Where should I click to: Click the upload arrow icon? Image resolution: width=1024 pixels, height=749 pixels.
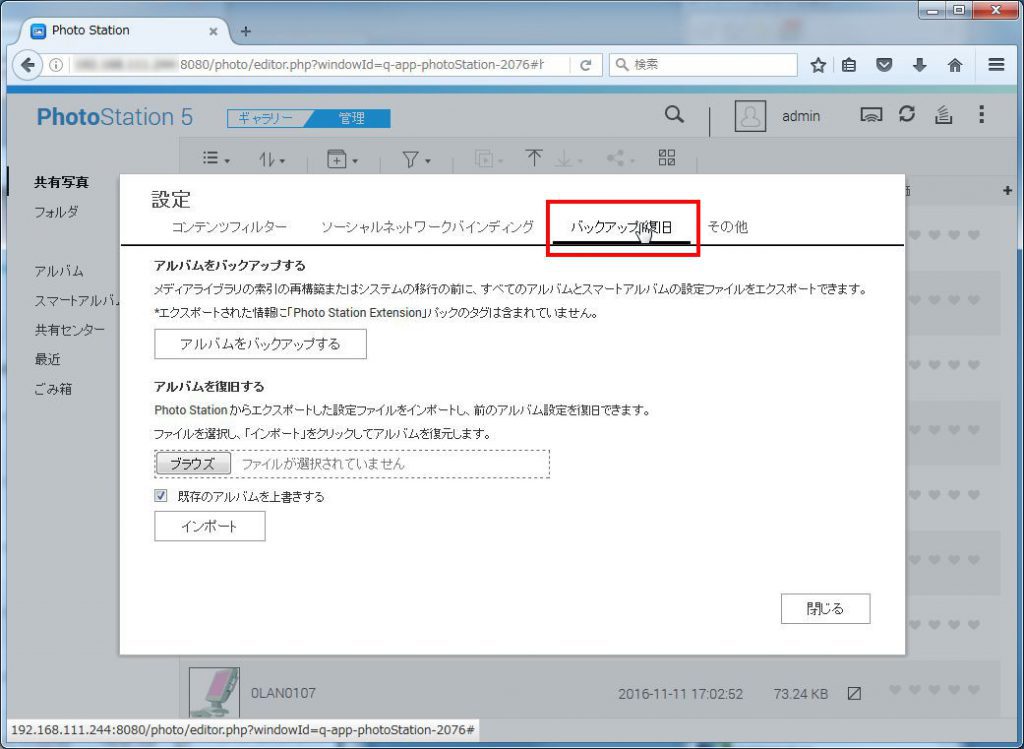click(534, 157)
